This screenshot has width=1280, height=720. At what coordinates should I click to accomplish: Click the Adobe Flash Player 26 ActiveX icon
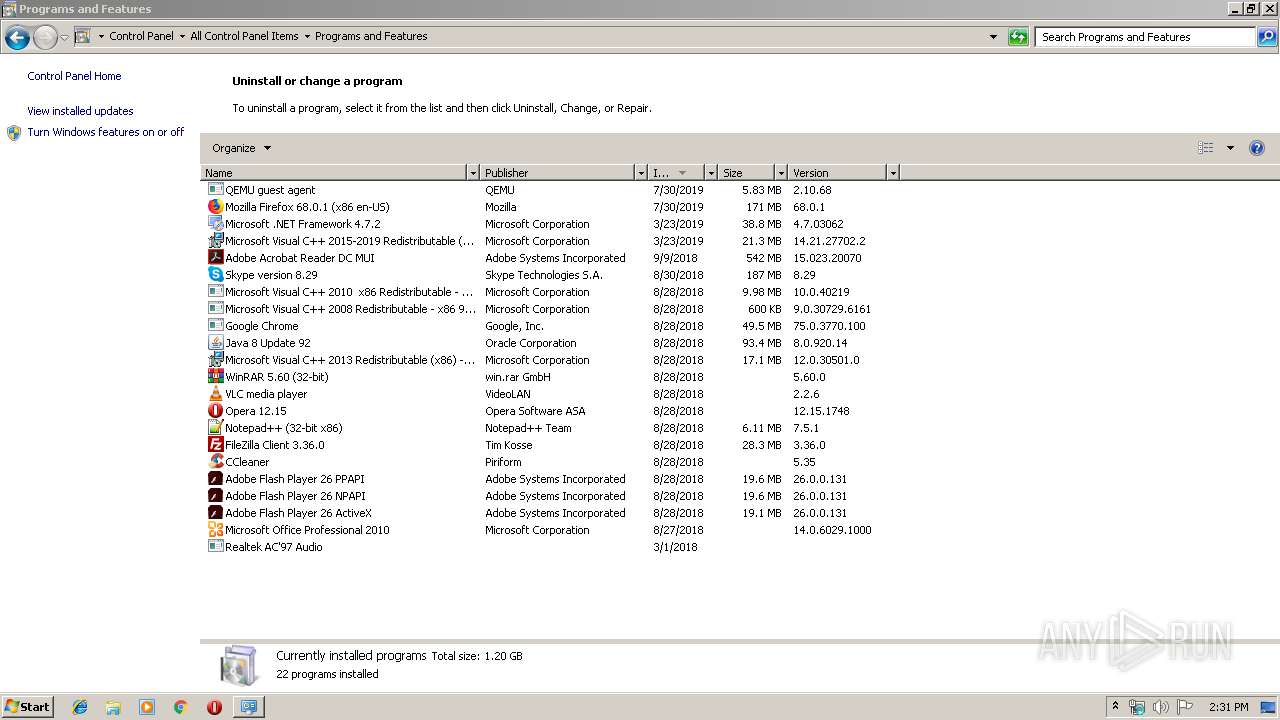click(x=215, y=513)
